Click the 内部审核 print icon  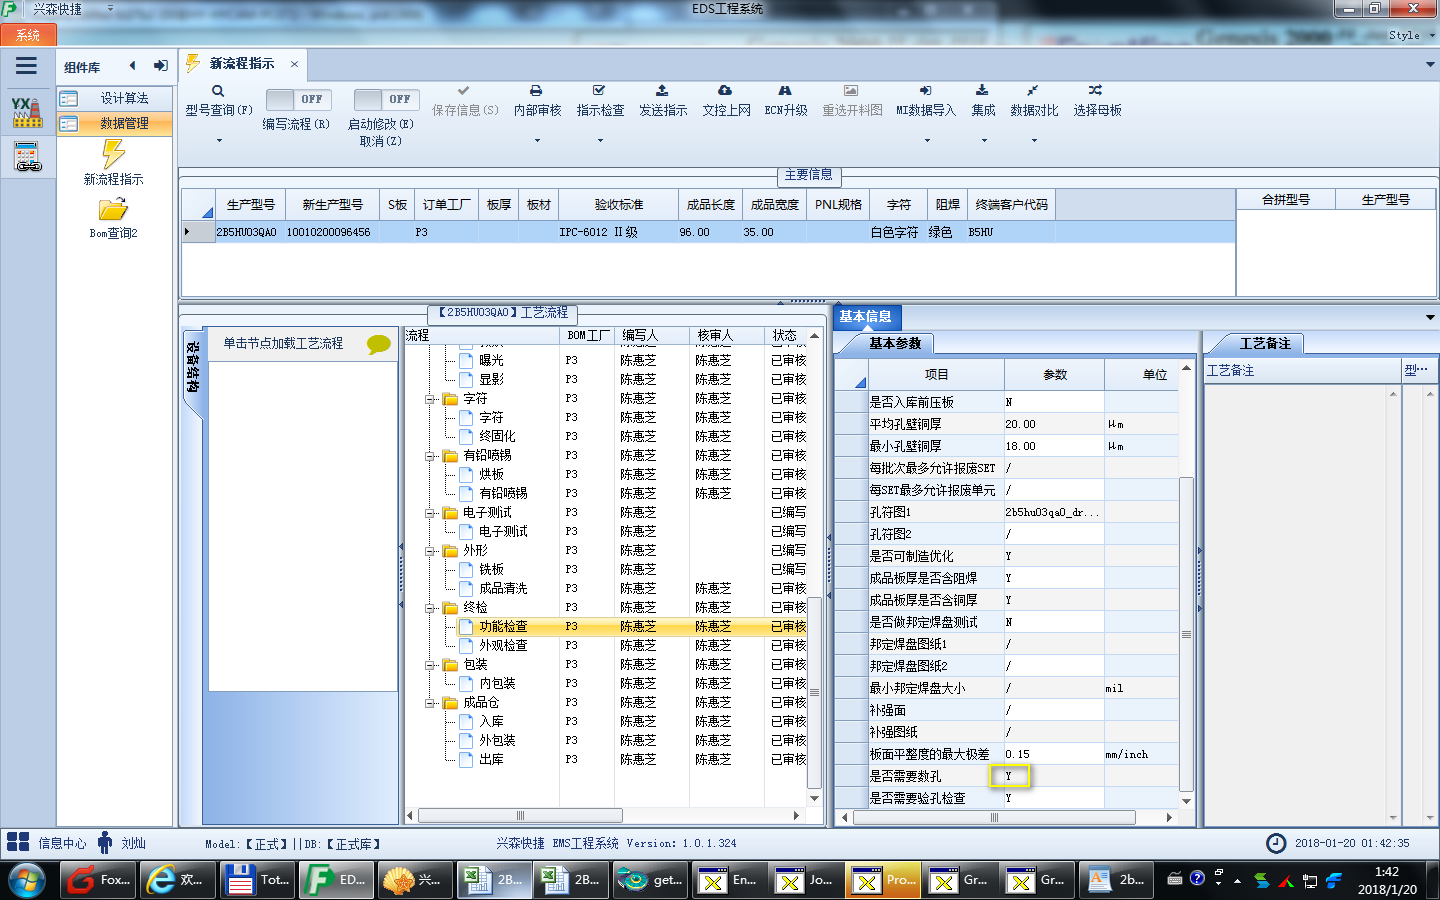point(536,91)
